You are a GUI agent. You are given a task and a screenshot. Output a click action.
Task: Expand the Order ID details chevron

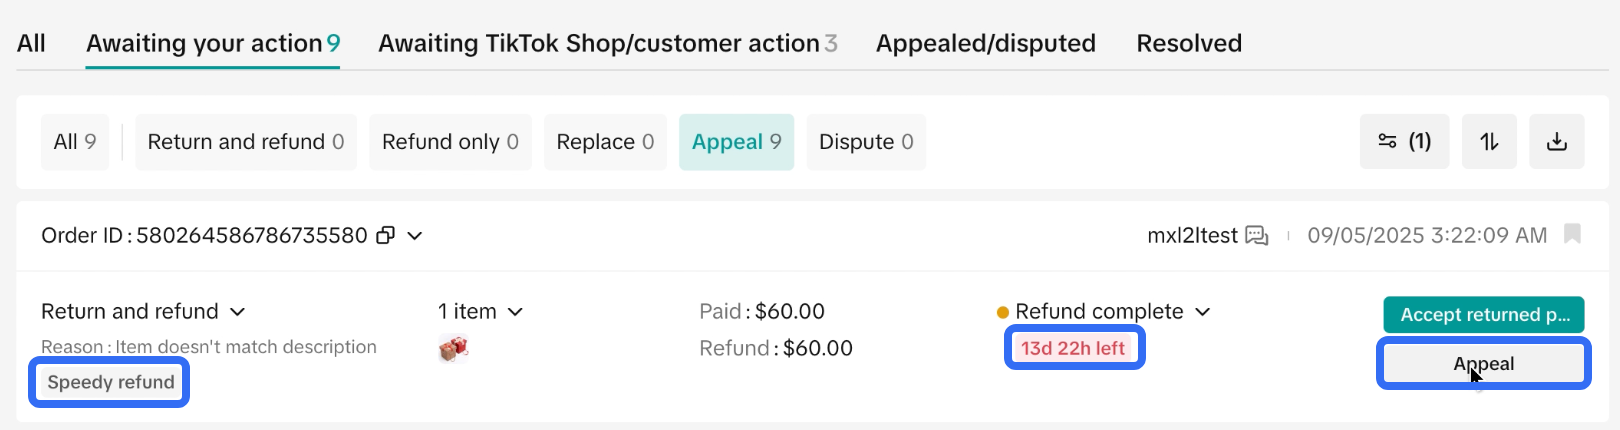[x=415, y=236]
